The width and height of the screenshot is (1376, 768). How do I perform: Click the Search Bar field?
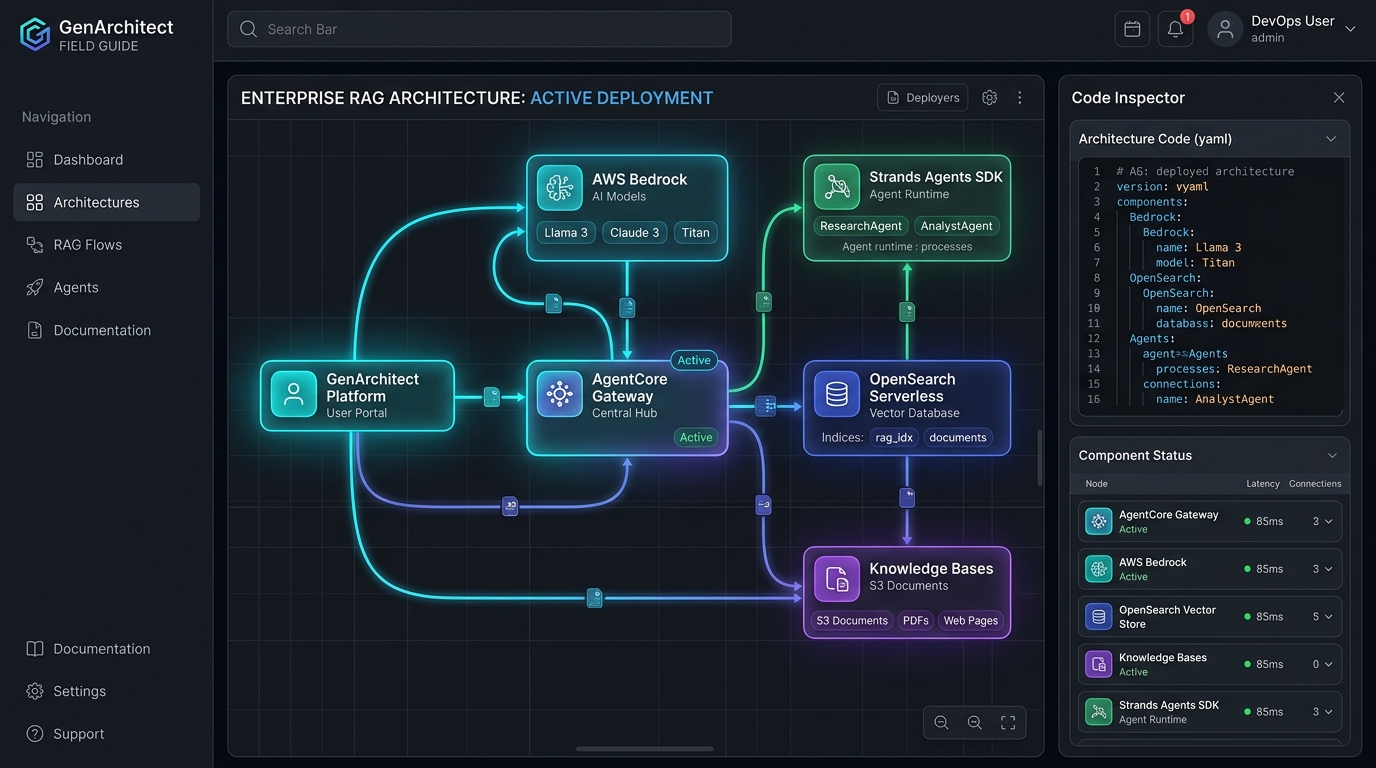click(x=479, y=29)
